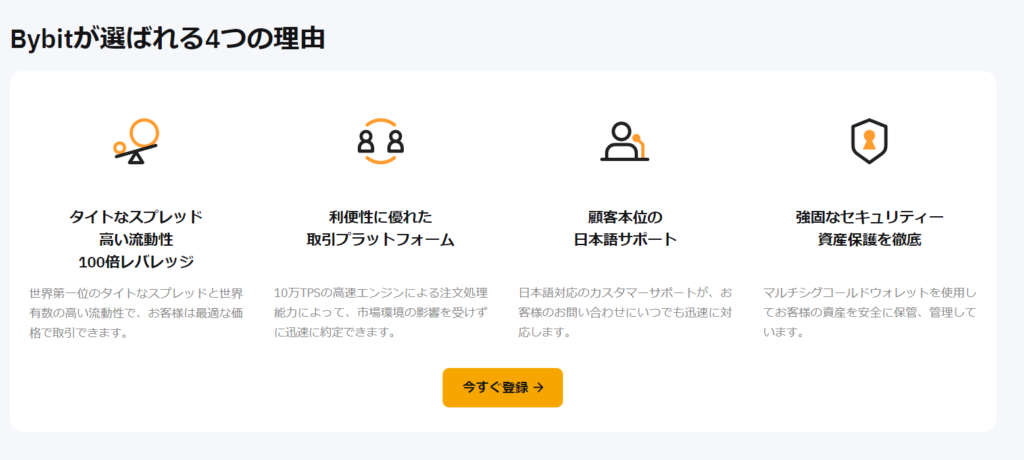This screenshot has height=460, width=1024.
Task: Click the マルチシグコールドウォレット description paragraph
Action: click(869, 312)
